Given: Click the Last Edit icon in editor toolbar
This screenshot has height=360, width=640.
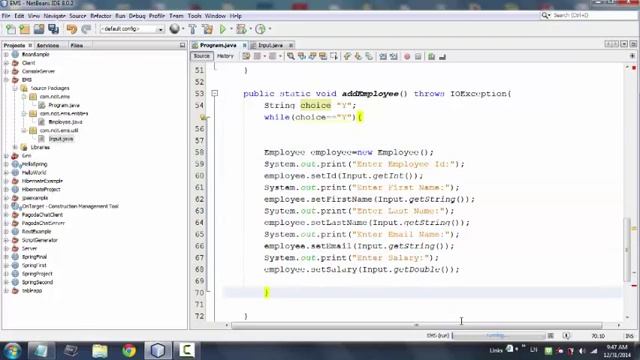Looking at the screenshot, I should coord(246,56).
